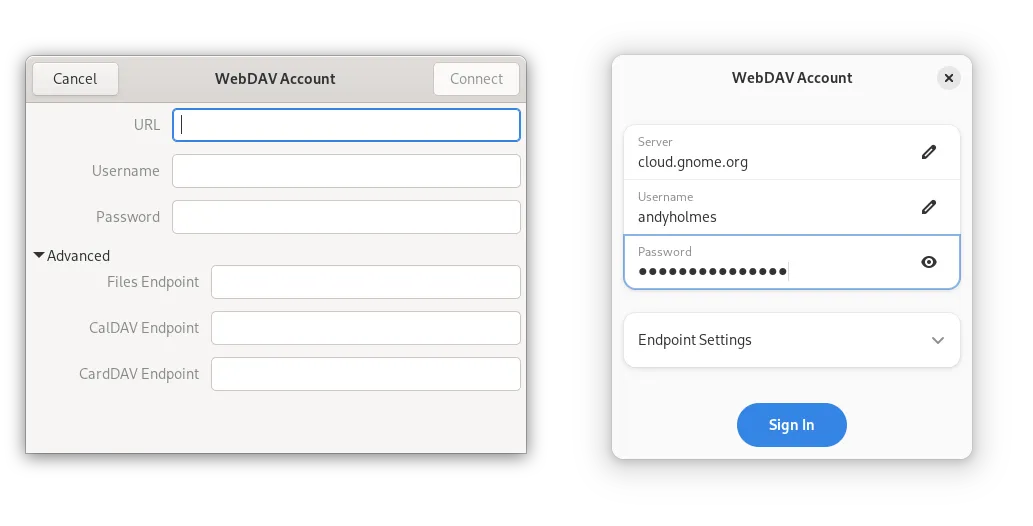The width and height of the screenshot is (1033, 526).
Task: Click the masked Password entry row
Action: click(760, 262)
